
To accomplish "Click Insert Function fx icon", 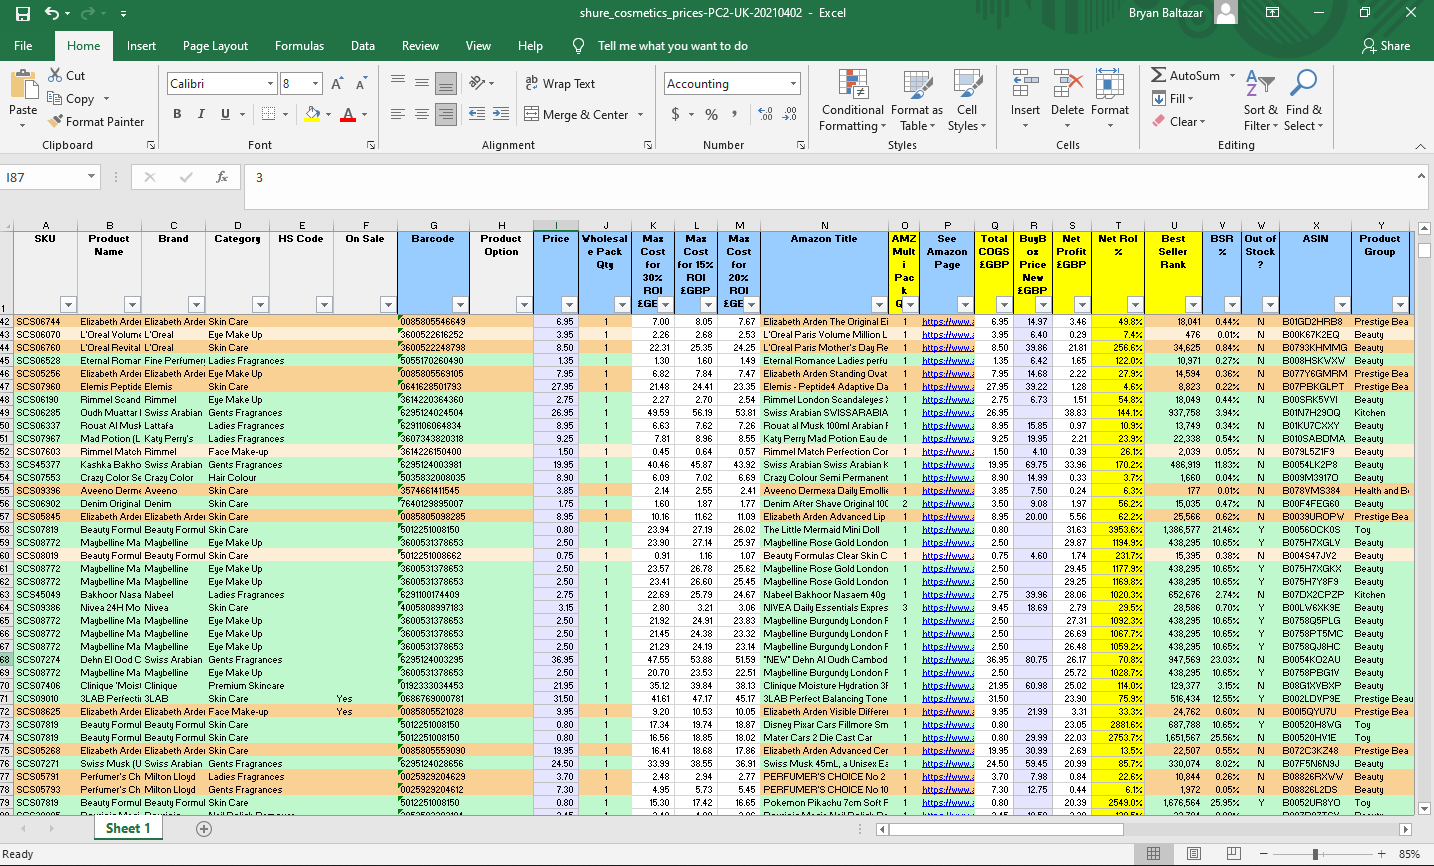I will click(x=222, y=177).
